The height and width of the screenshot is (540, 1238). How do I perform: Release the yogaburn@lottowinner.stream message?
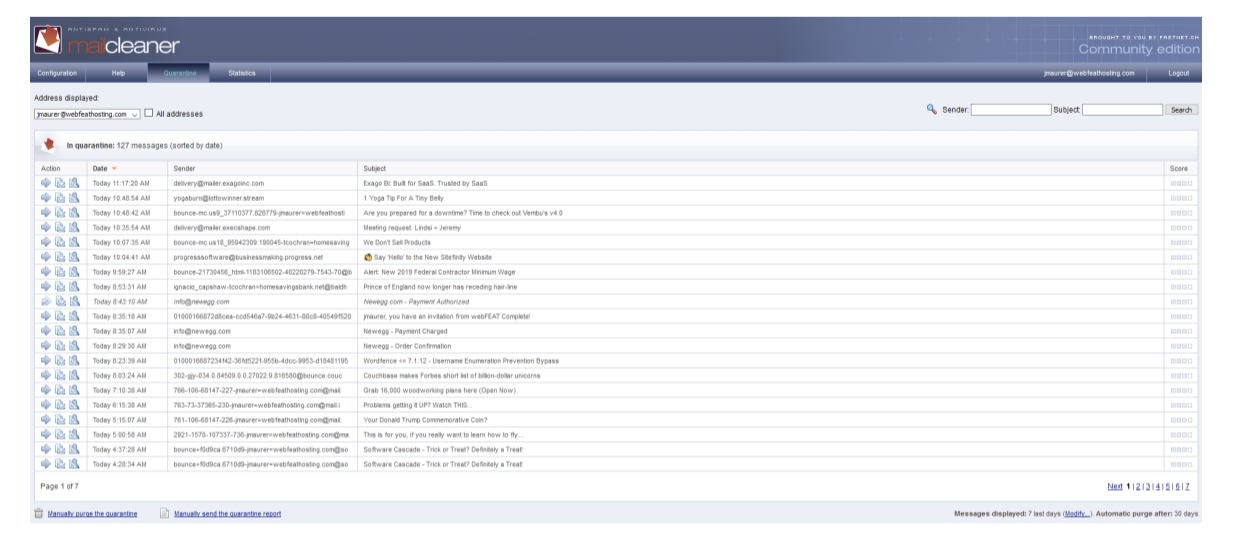(45, 198)
